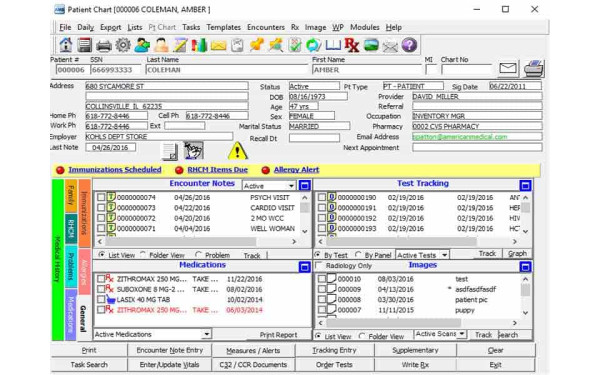Maximize the Encounter Notes panel
The width and height of the screenshot is (600, 375).
click(x=305, y=186)
